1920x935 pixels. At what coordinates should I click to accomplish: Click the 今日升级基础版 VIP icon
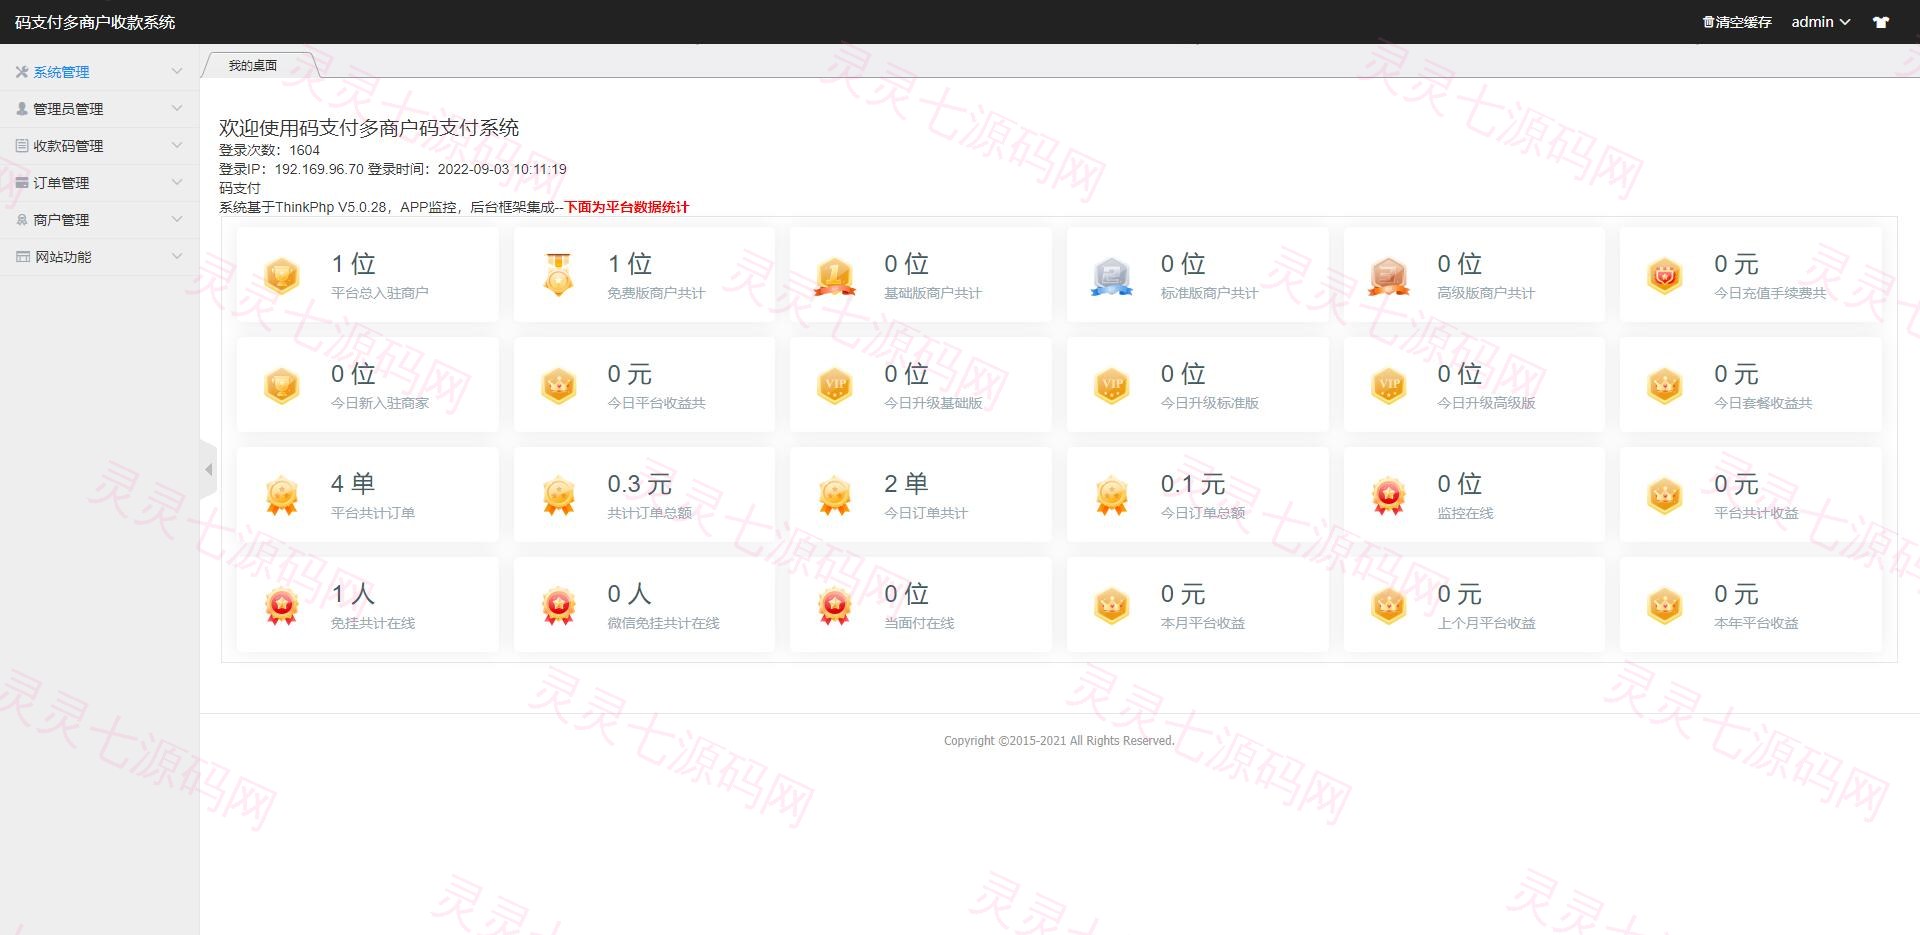coord(835,385)
